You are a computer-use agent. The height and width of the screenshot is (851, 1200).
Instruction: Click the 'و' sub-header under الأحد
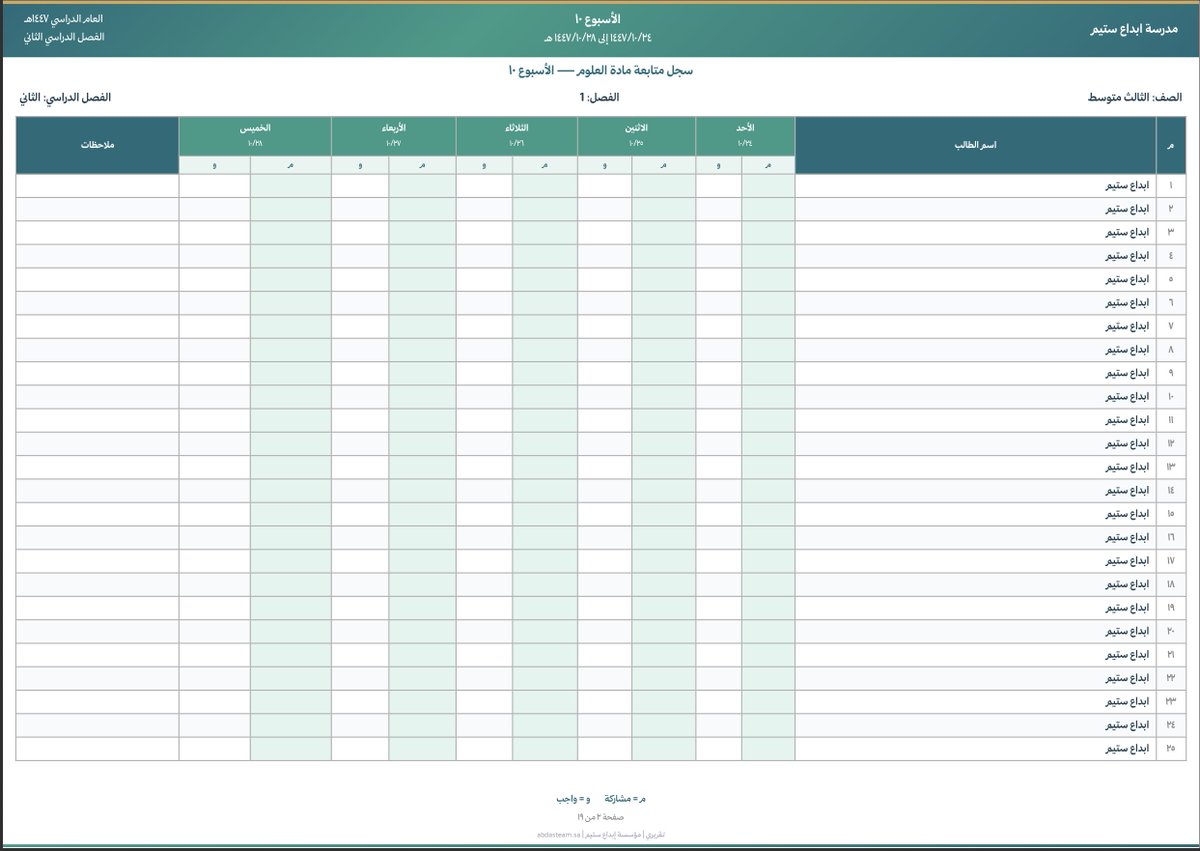point(719,165)
